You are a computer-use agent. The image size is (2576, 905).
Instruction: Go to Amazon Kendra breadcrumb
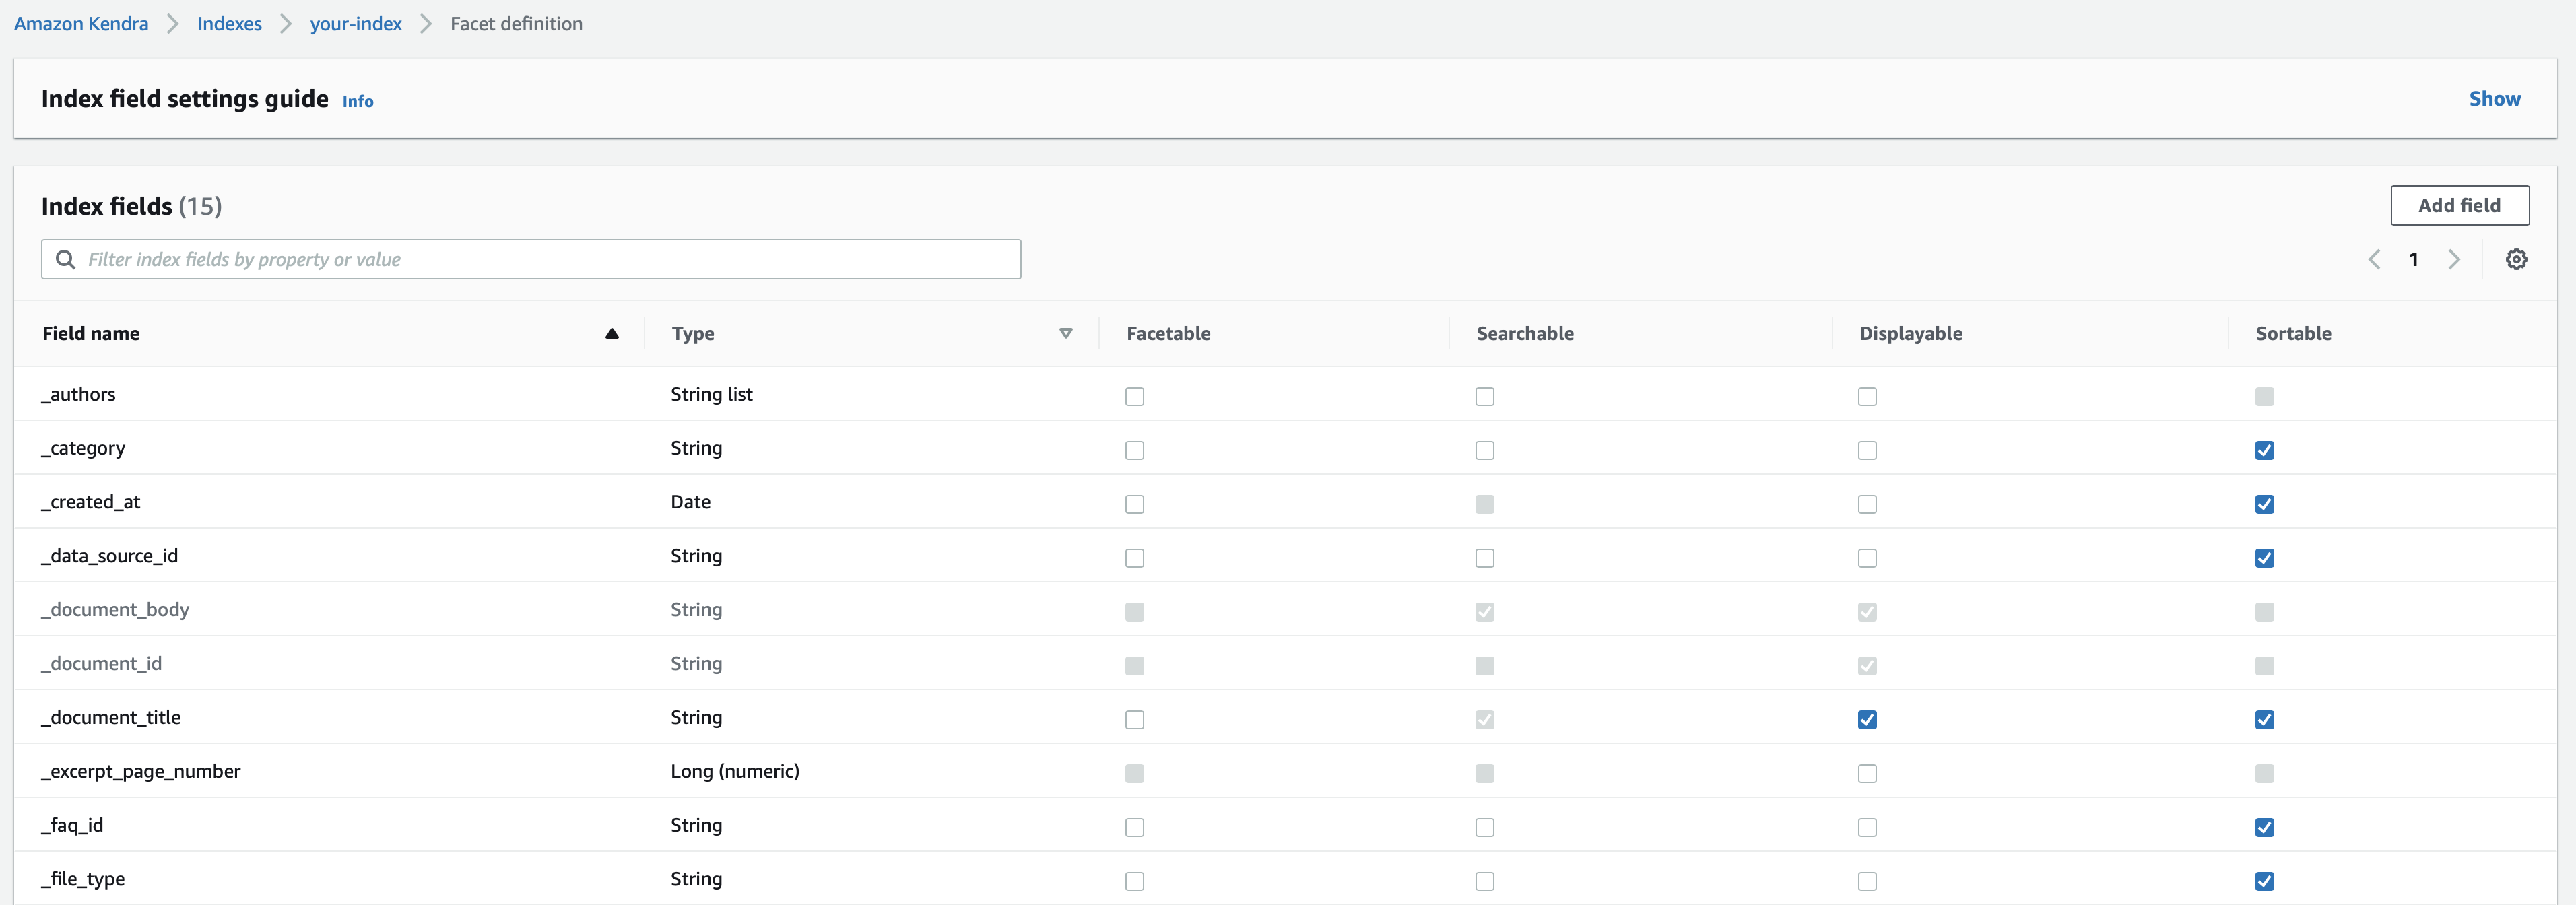[81, 24]
